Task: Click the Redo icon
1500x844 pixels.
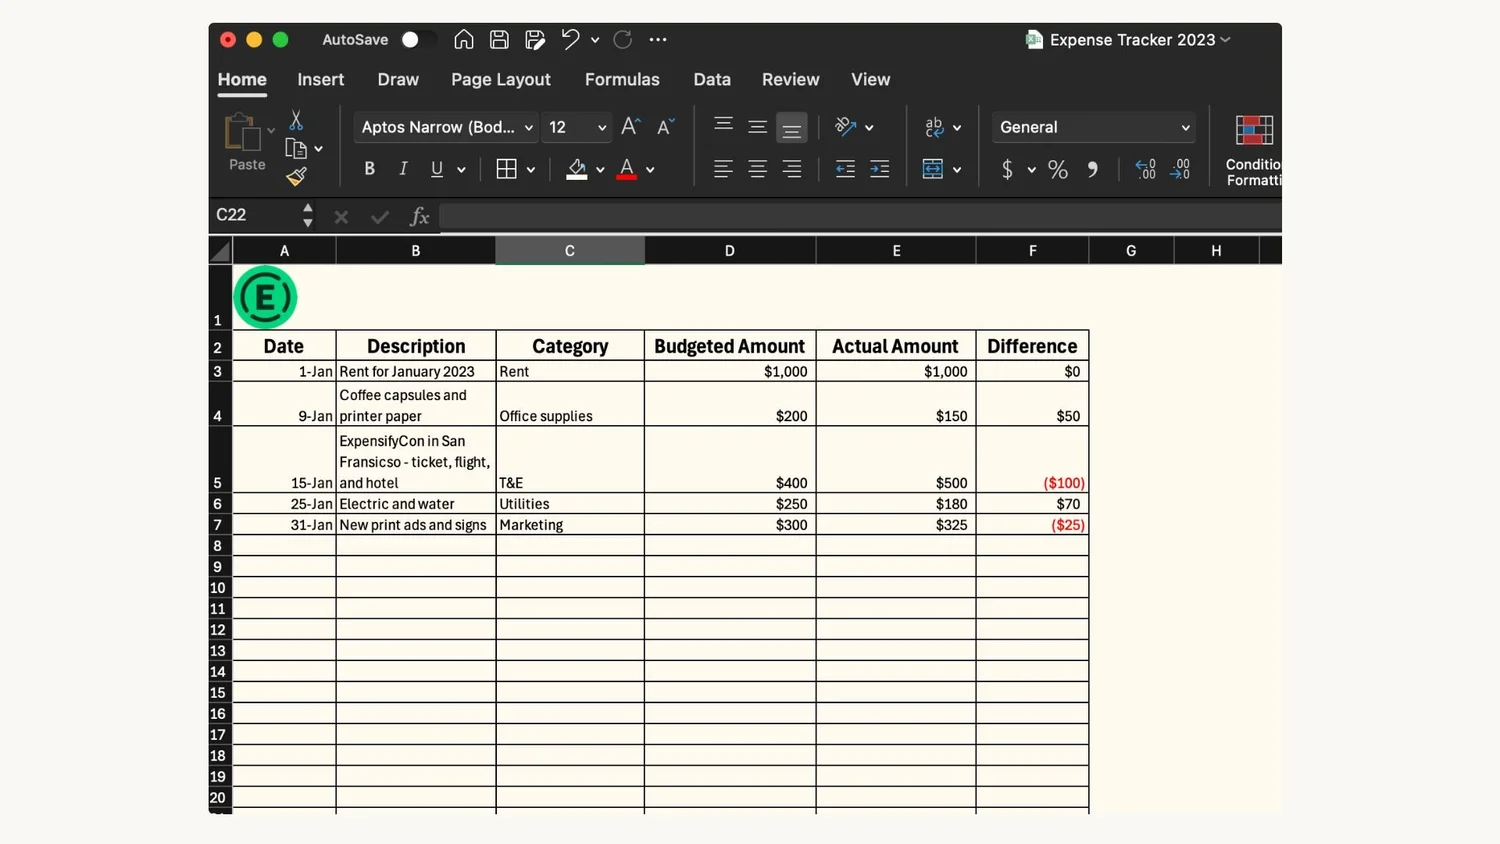Action: click(621, 39)
